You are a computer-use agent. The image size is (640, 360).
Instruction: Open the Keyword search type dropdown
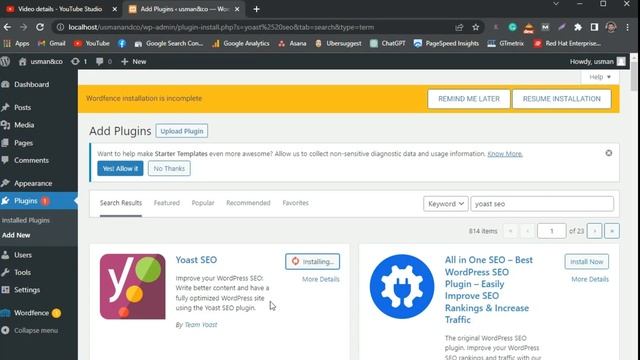[445, 204]
